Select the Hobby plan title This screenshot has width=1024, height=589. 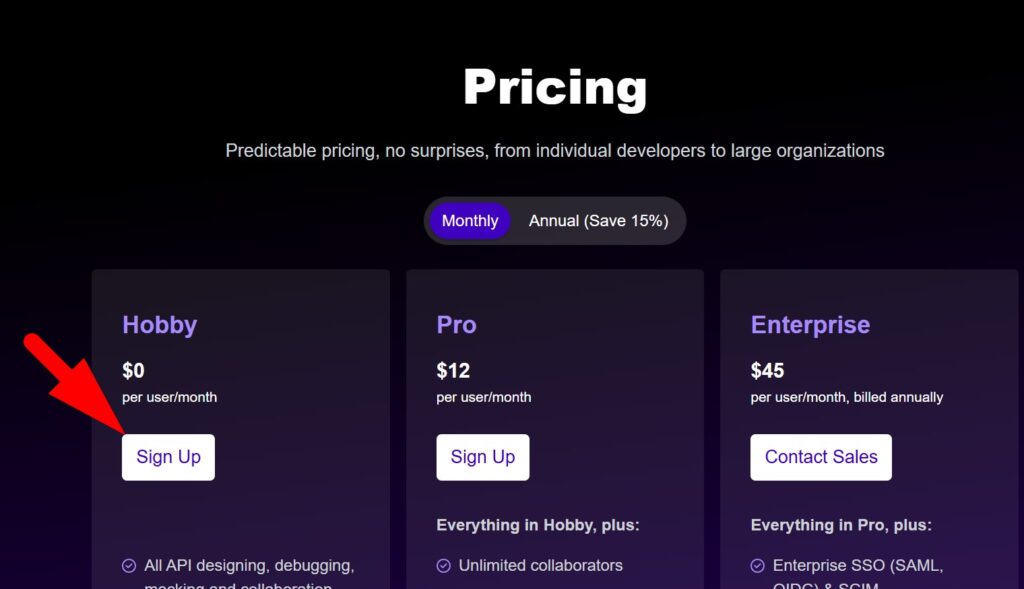pyautogui.click(x=159, y=325)
